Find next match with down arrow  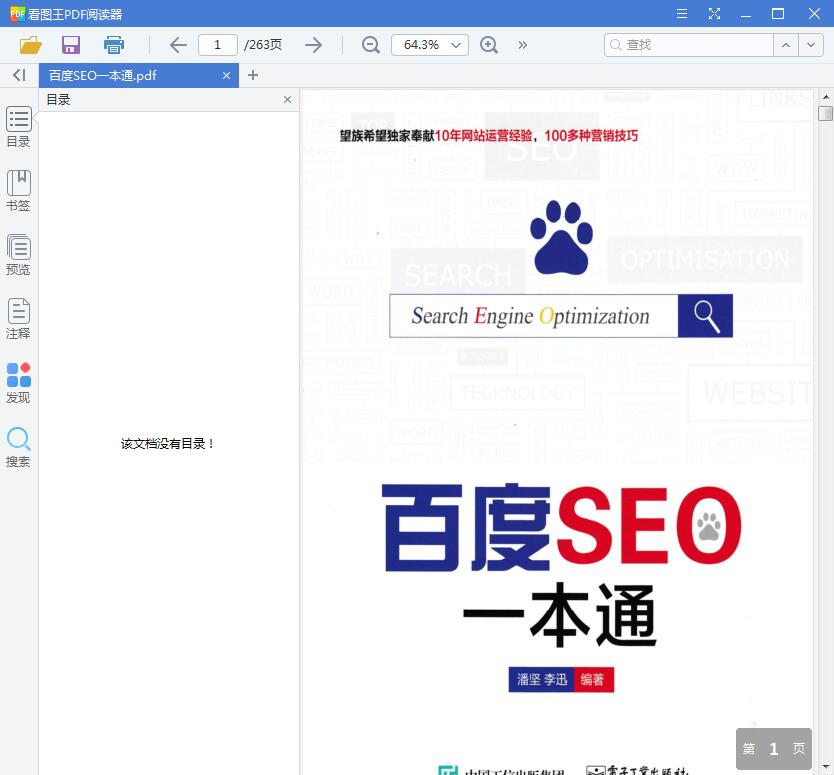pyautogui.click(x=811, y=45)
